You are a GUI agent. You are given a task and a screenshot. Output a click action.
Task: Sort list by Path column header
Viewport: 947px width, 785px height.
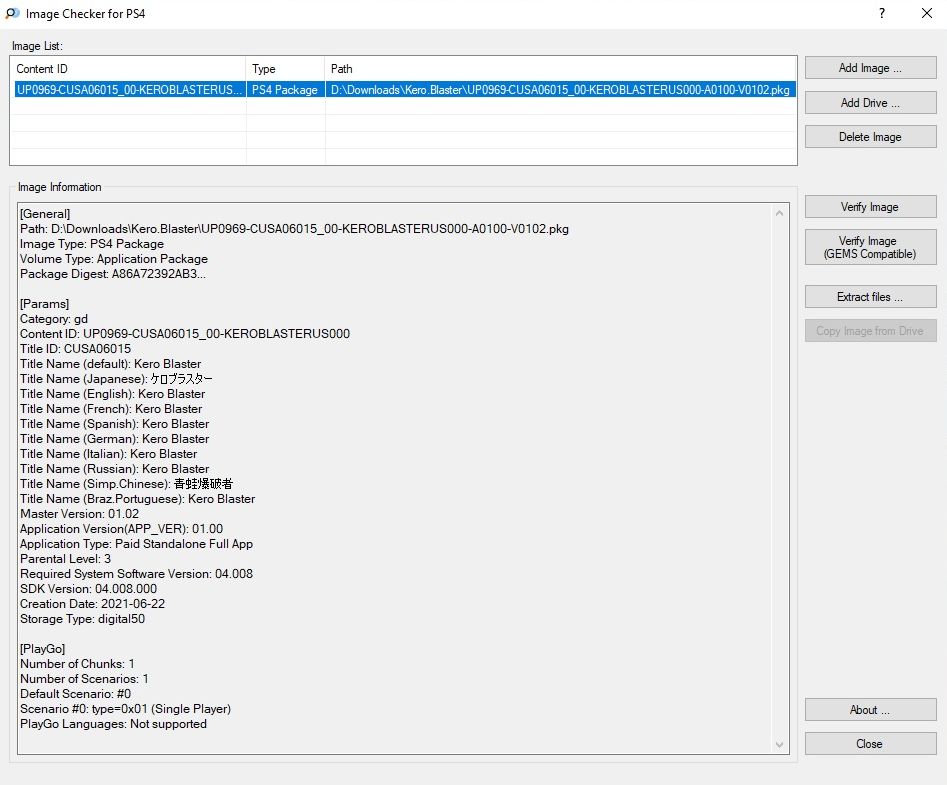[560, 69]
